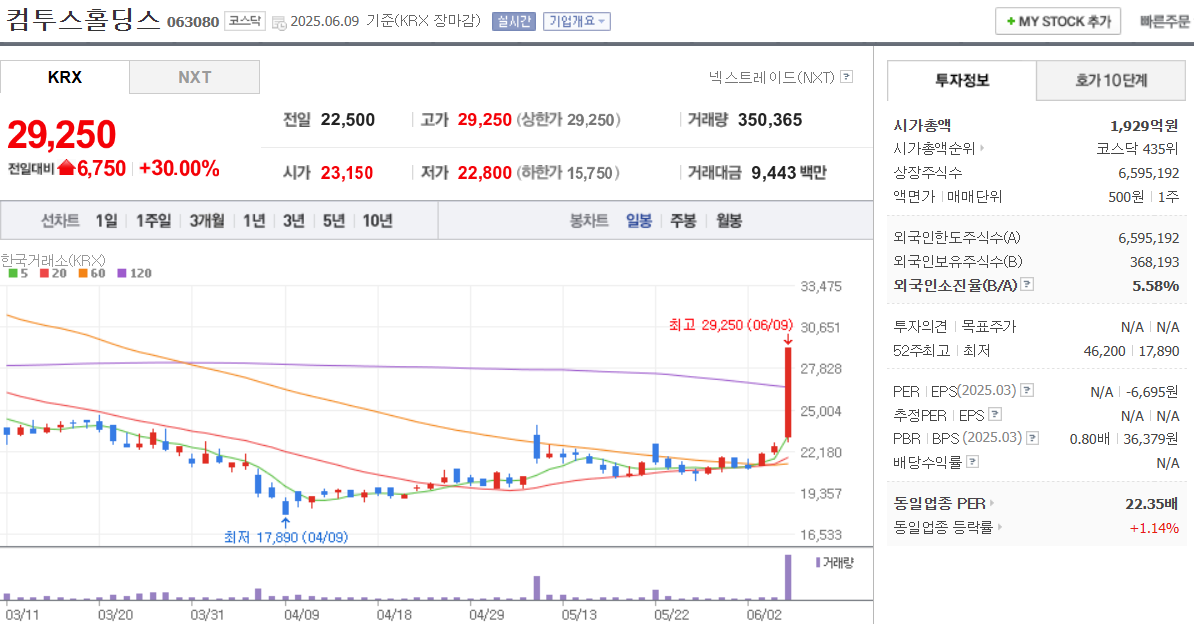Click the 시가총액 value 1,929억원

[x=1144, y=126]
